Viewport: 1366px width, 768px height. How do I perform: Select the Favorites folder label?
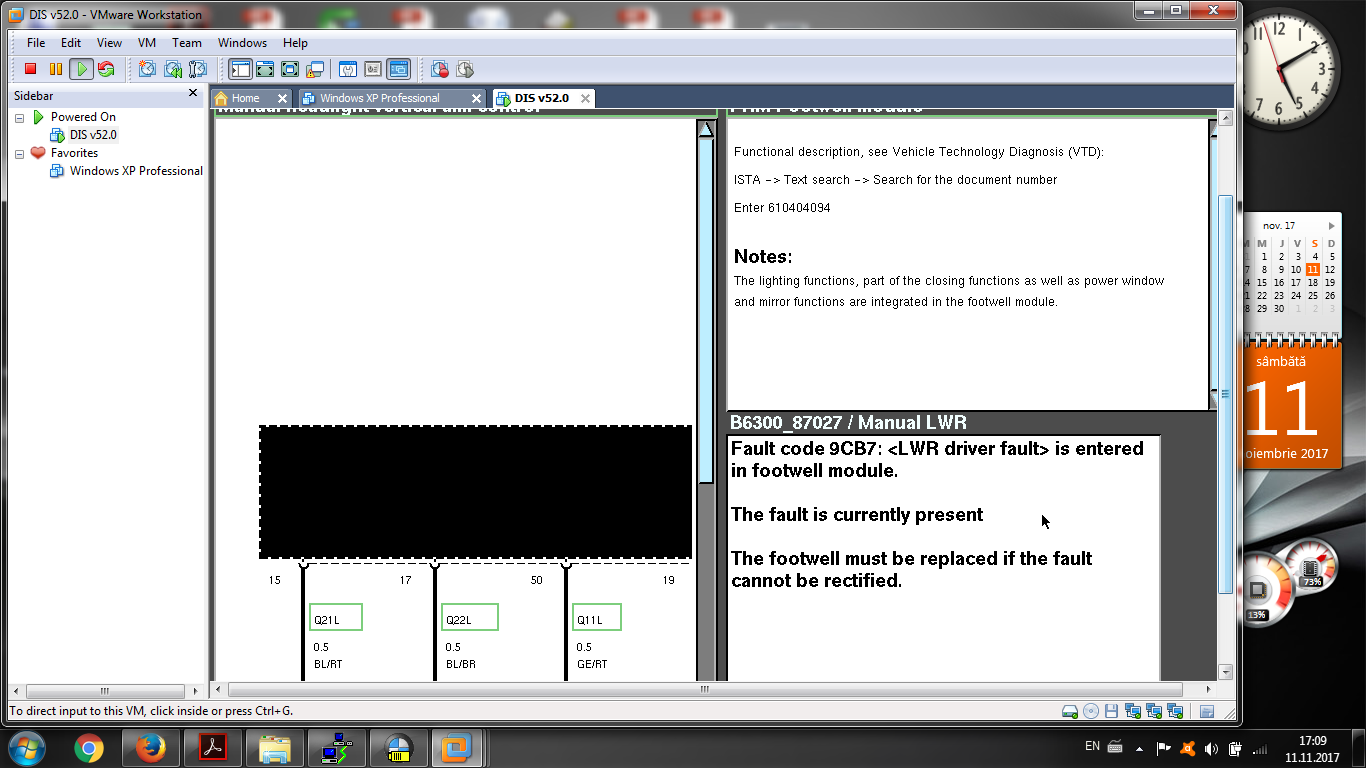[74, 153]
